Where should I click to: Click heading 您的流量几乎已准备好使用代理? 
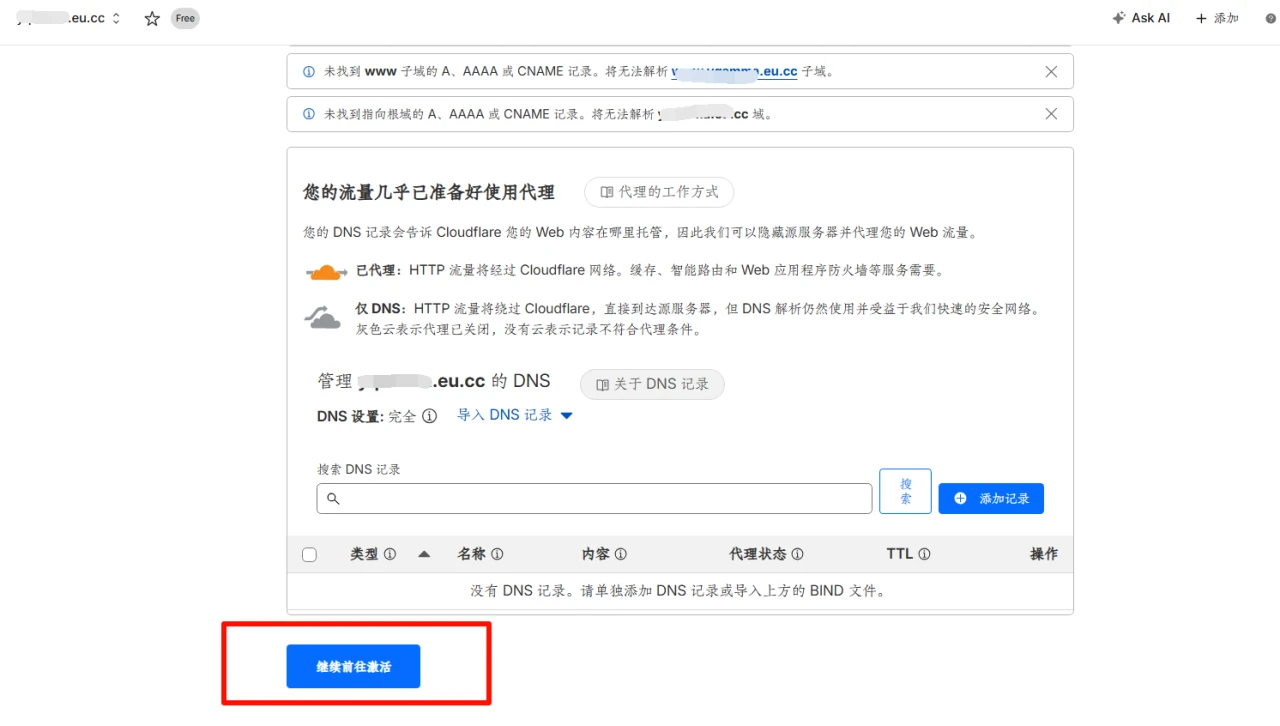tap(429, 192)
